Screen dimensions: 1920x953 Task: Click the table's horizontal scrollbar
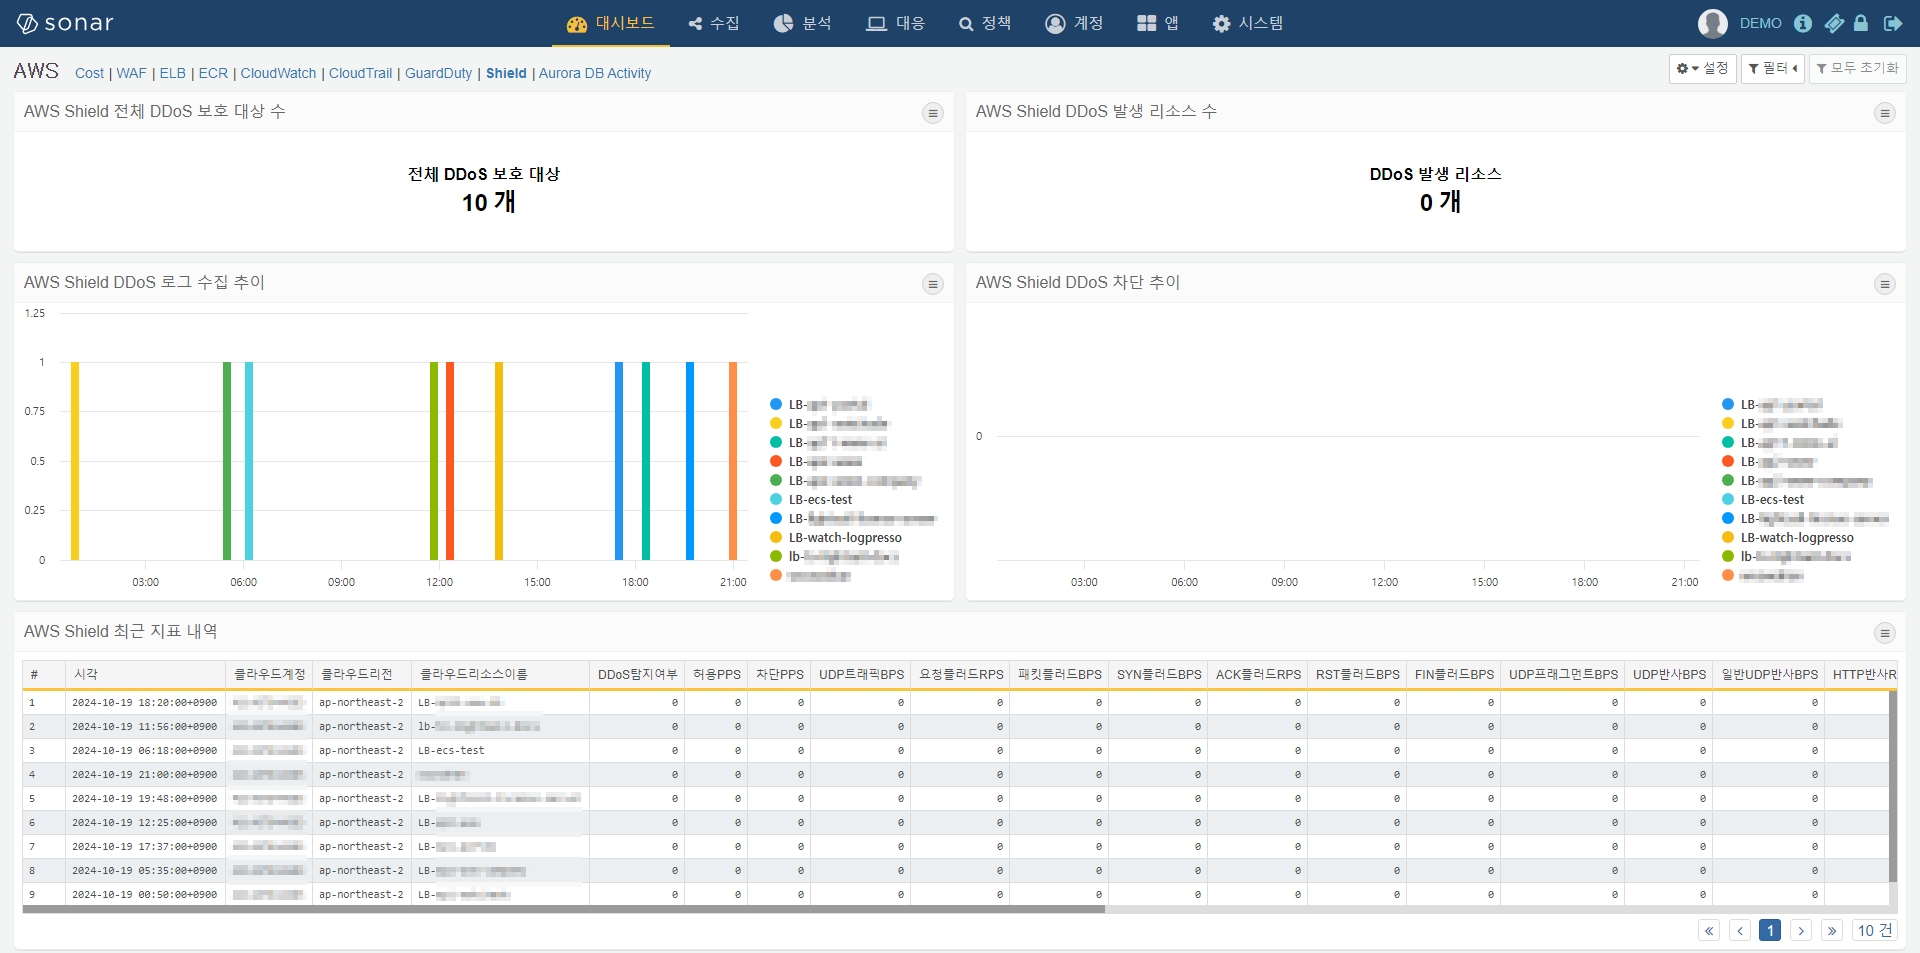[x=563, y=910]
